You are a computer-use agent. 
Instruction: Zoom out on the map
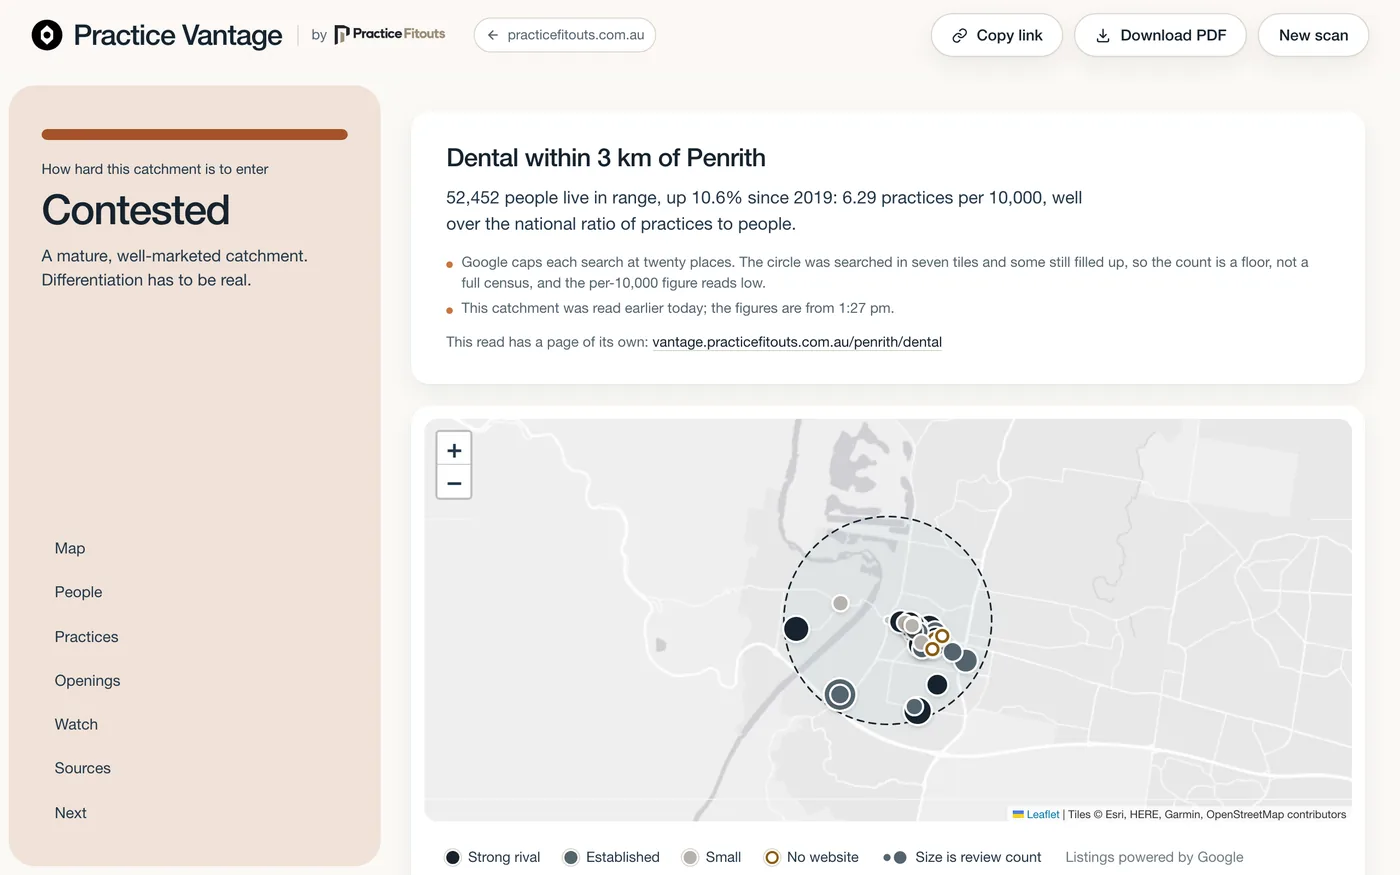click(454, 483)
